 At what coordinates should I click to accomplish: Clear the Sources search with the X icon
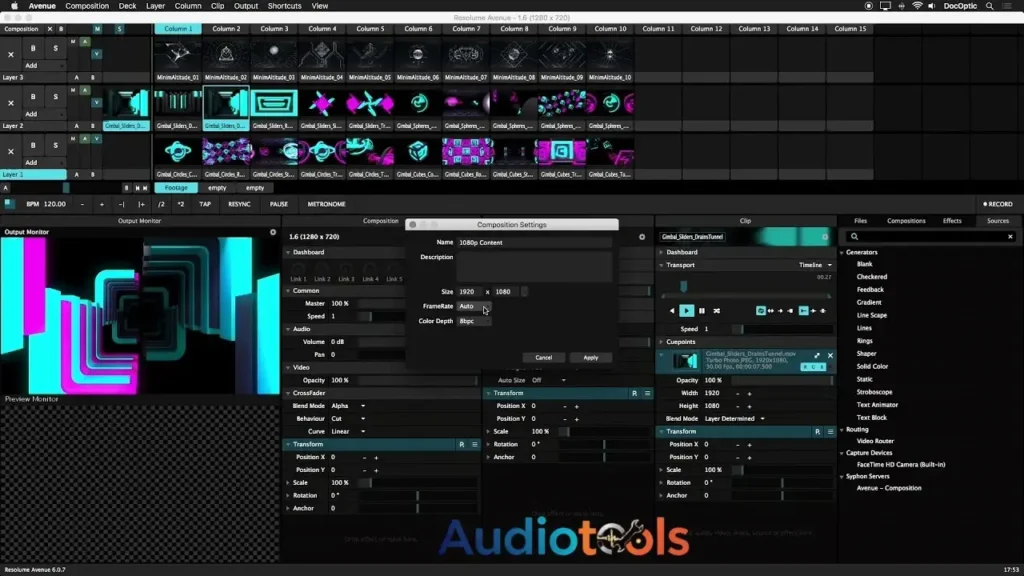1010,236
